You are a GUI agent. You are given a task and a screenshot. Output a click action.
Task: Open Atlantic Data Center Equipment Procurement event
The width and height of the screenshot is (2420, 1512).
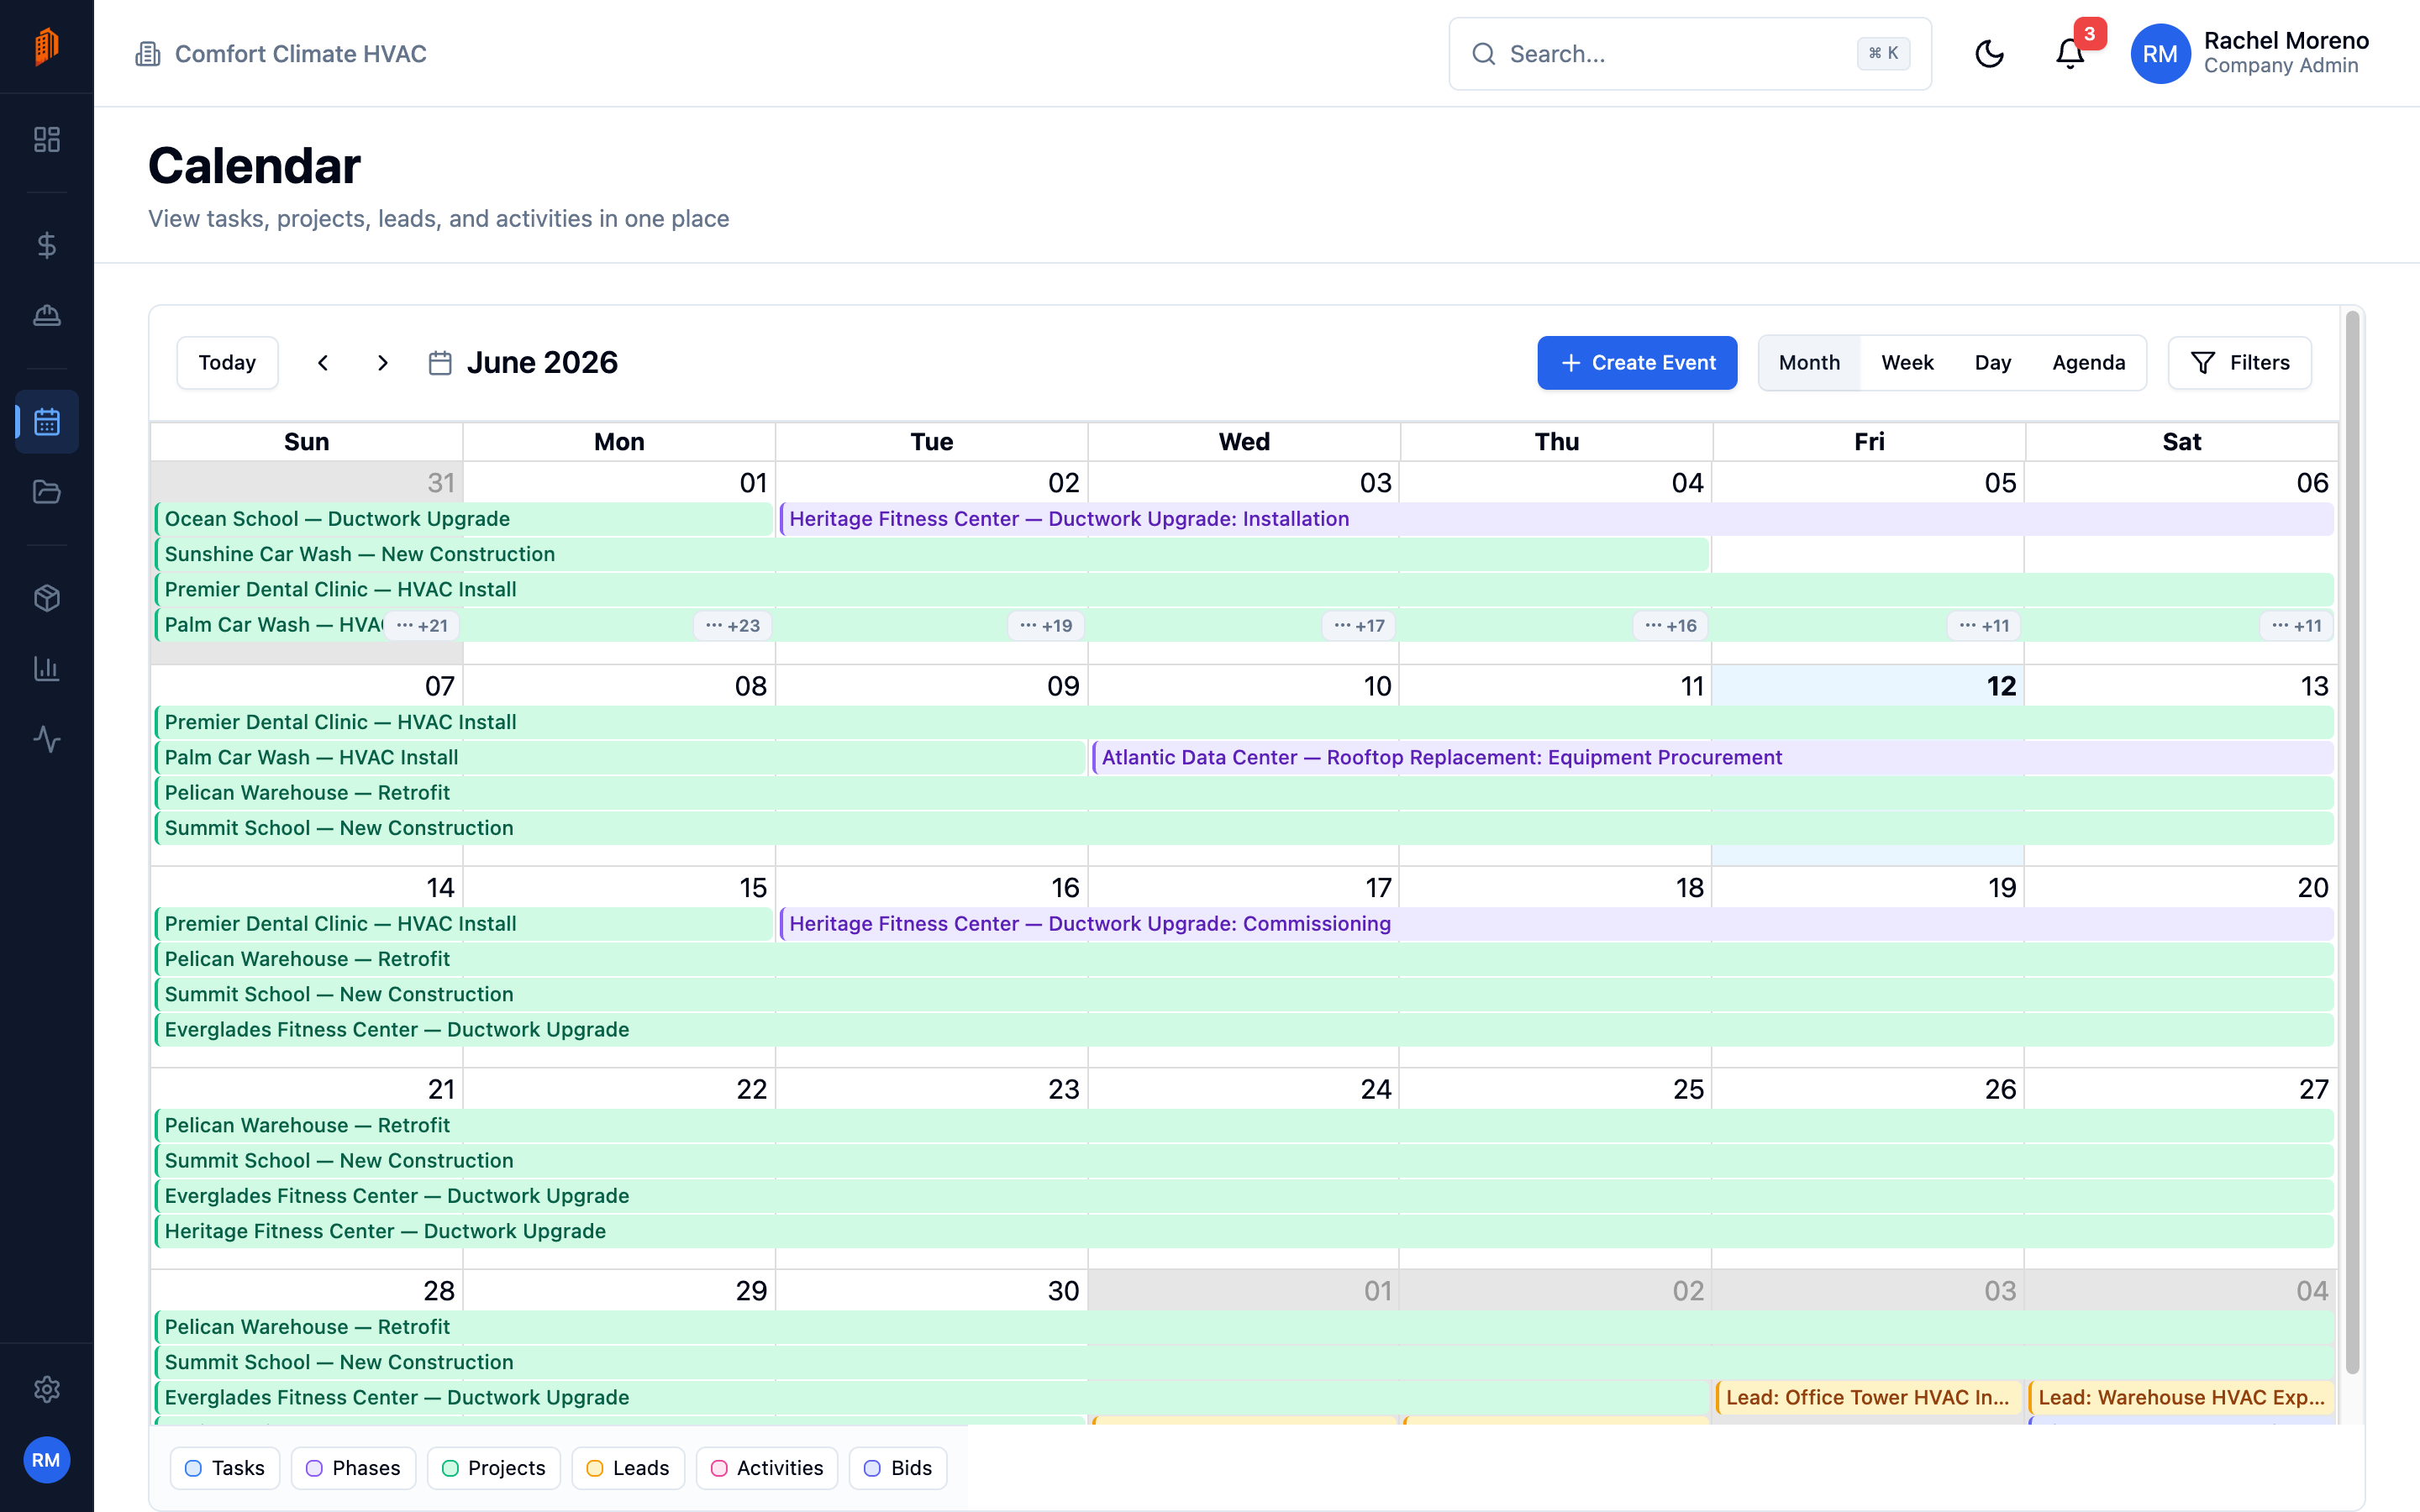(1713, 757)
